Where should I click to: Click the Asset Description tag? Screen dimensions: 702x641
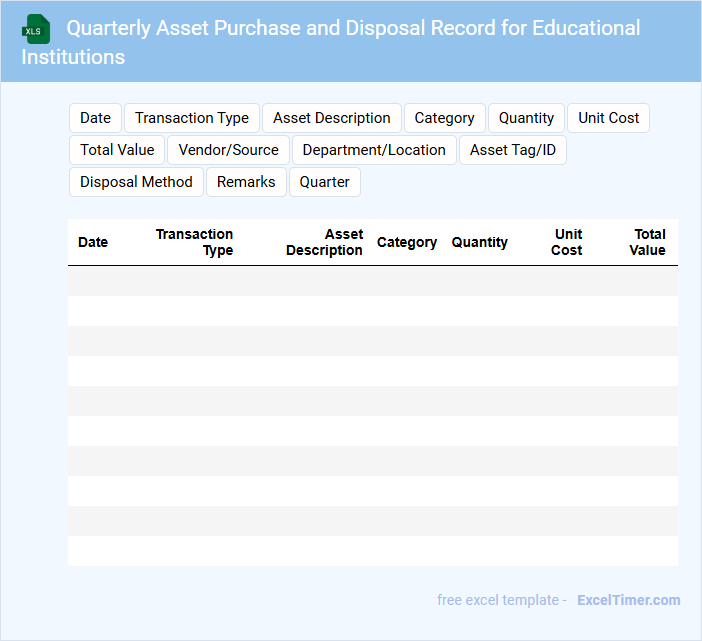point(332,118)
